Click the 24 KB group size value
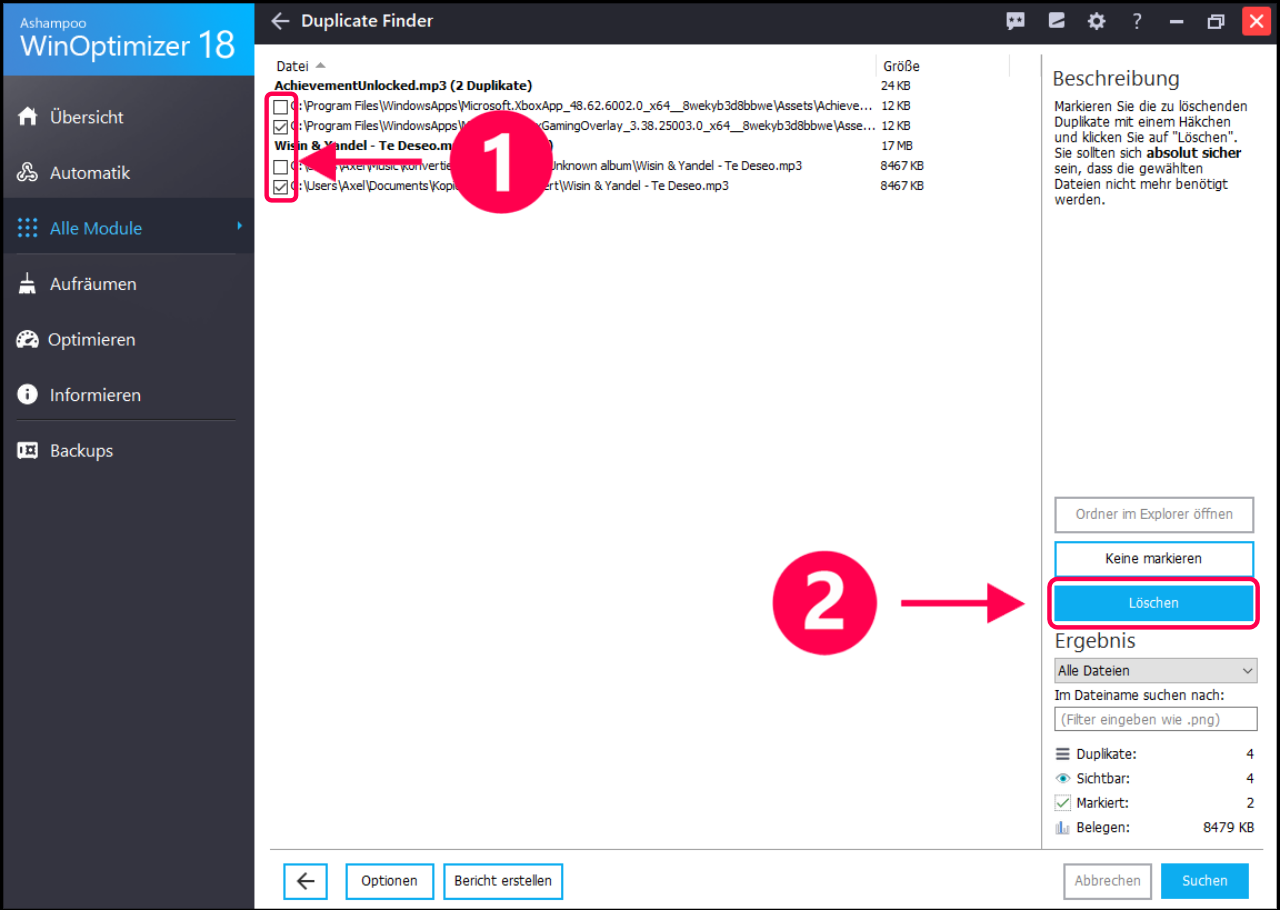Screen dimensions: 1280x910 click(895, 86)
